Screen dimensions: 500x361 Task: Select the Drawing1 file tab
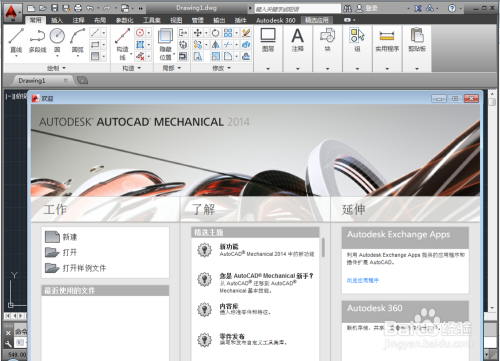[x=32, y=80]
